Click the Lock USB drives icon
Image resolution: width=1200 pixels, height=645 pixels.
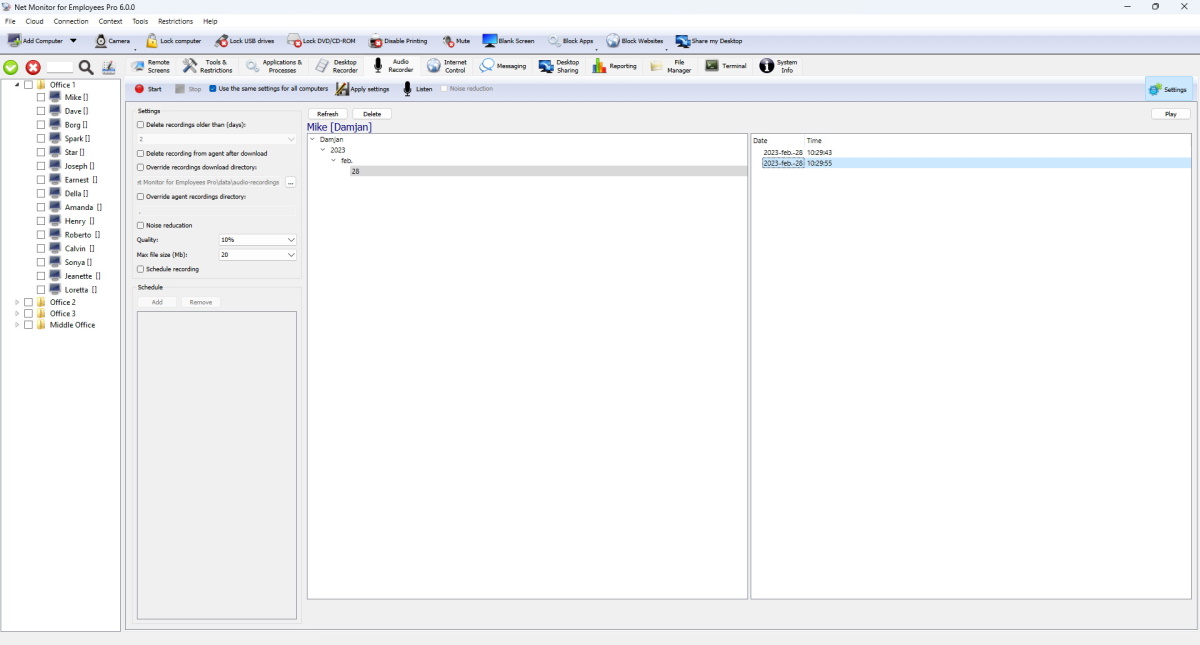(x=221, y=41)
